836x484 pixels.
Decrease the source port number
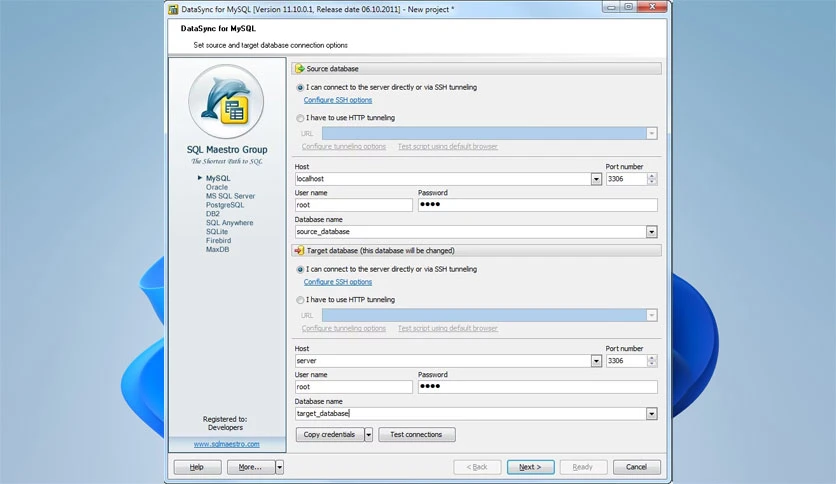652,182
